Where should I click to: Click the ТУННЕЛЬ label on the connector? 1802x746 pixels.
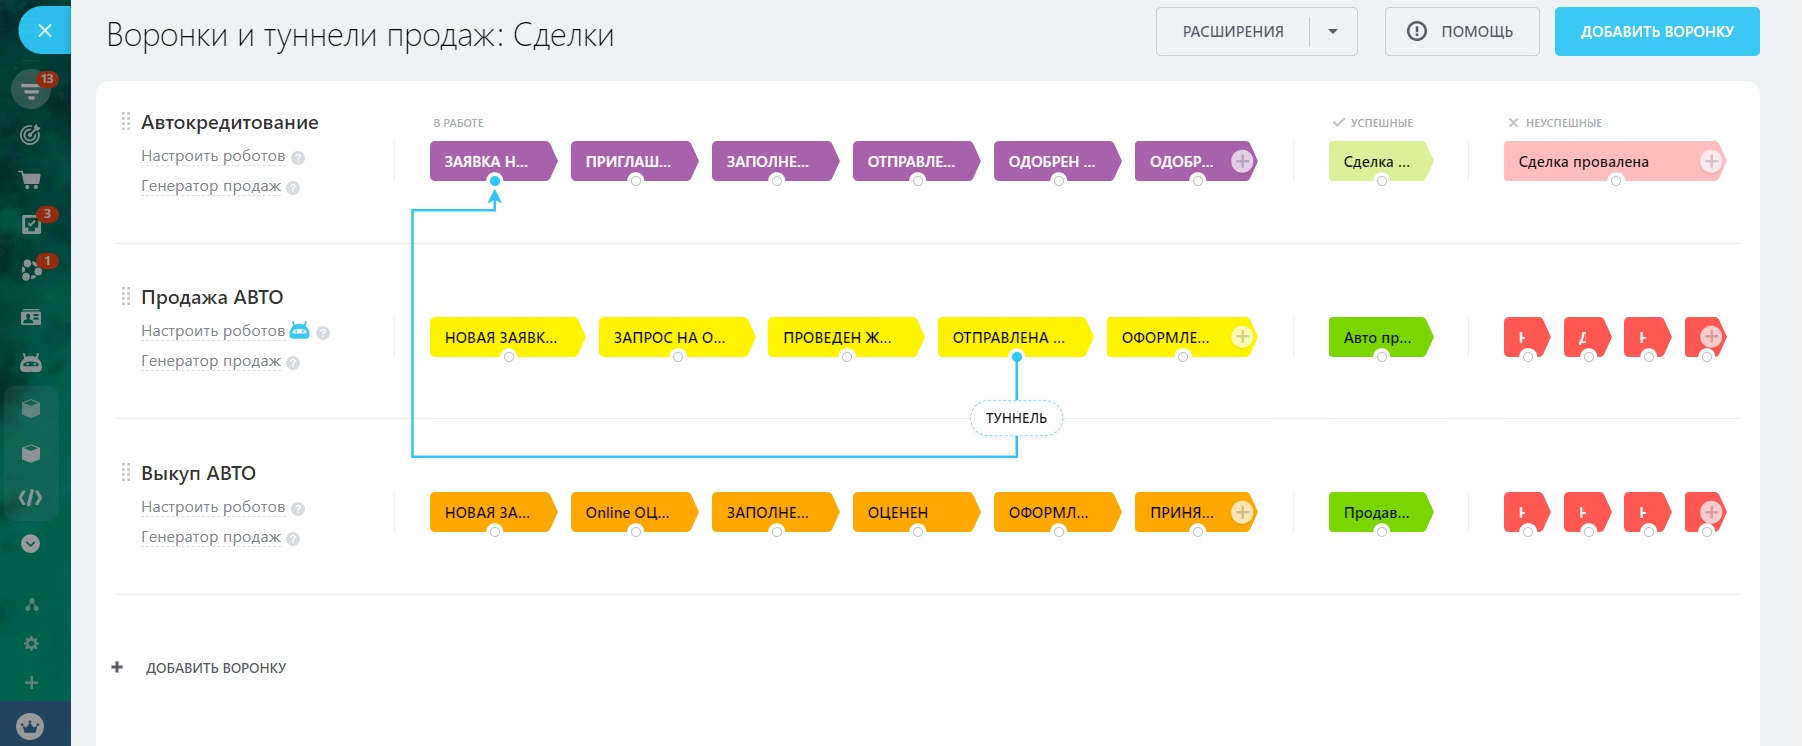[x=1016, y=418]
